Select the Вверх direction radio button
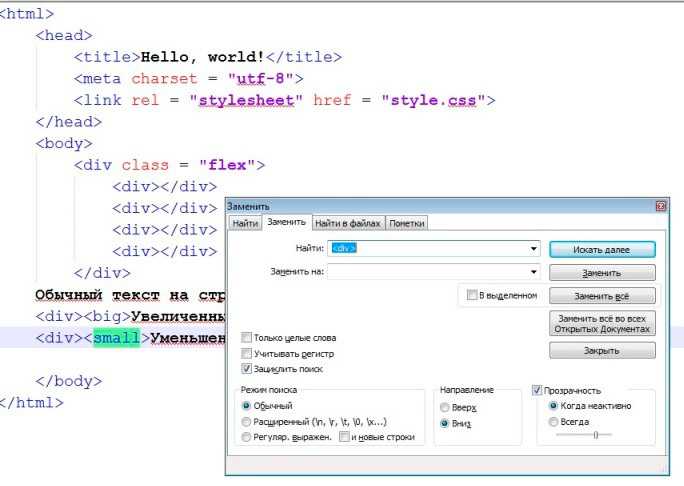Screen dimensions: 684x486 (445, 407)
